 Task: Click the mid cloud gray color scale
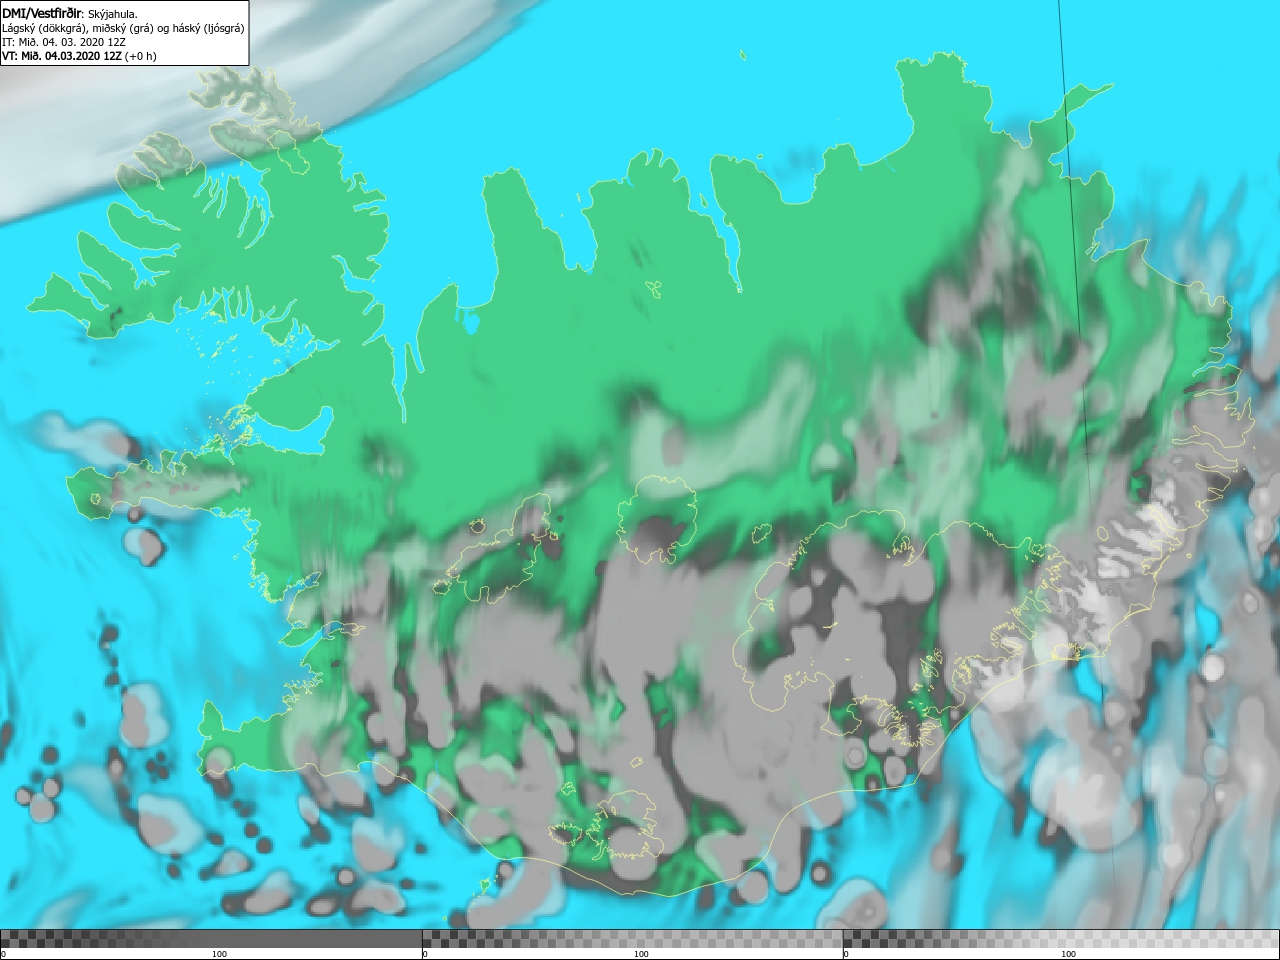coord(633,938)
